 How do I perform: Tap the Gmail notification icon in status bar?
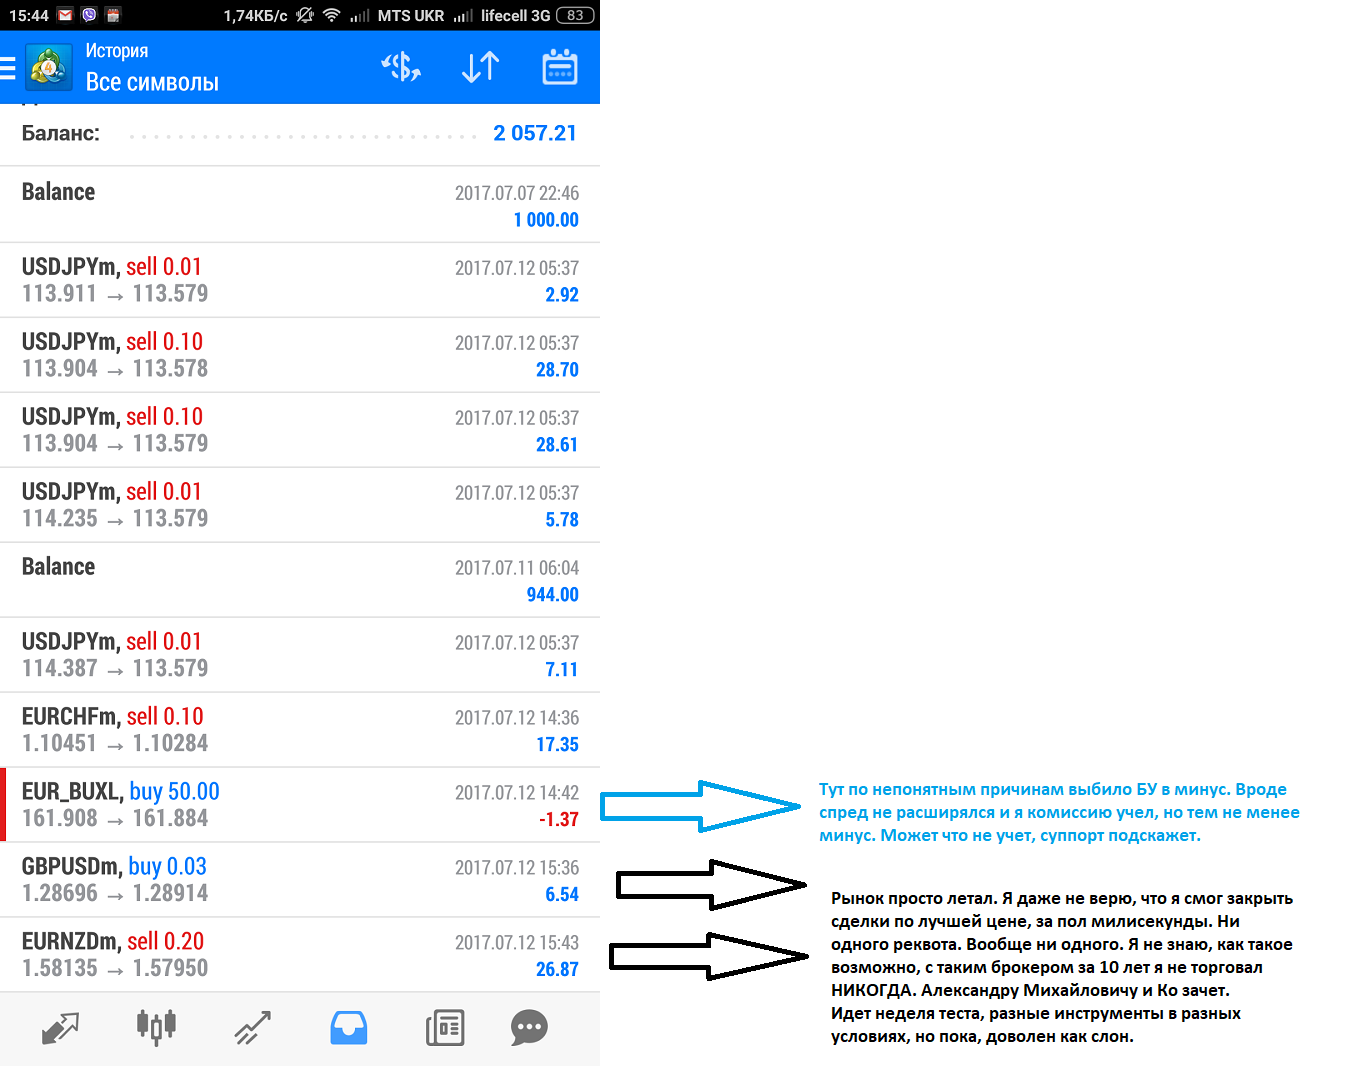tap(65, 15)
